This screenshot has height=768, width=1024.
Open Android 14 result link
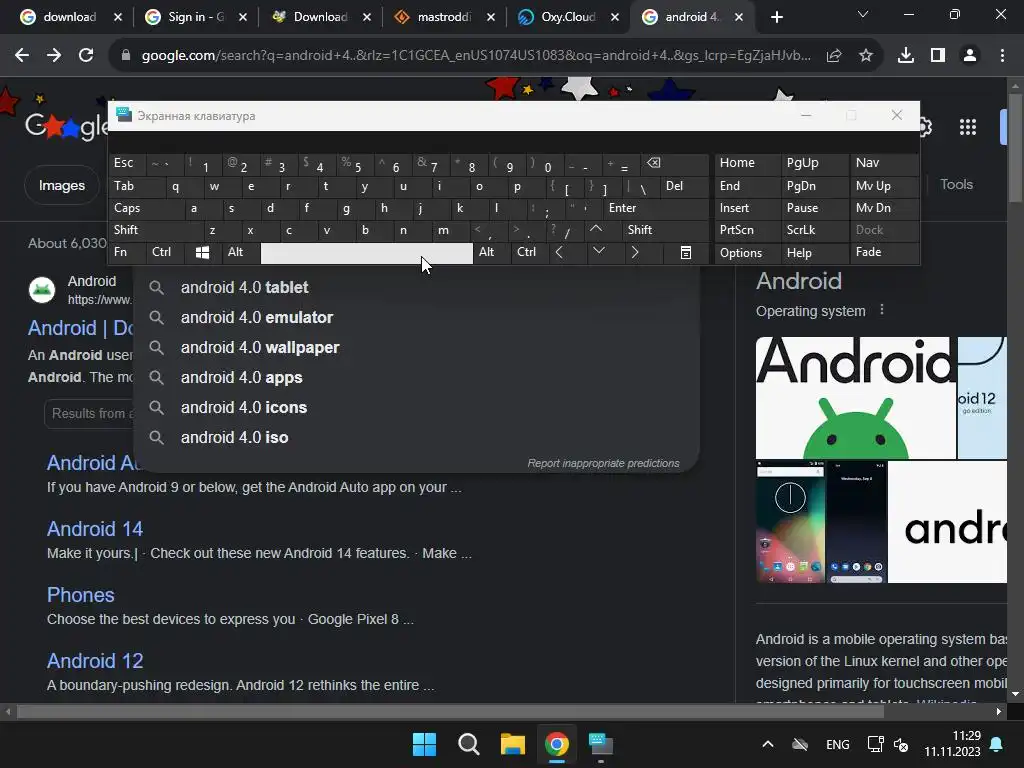click(95, 528)
